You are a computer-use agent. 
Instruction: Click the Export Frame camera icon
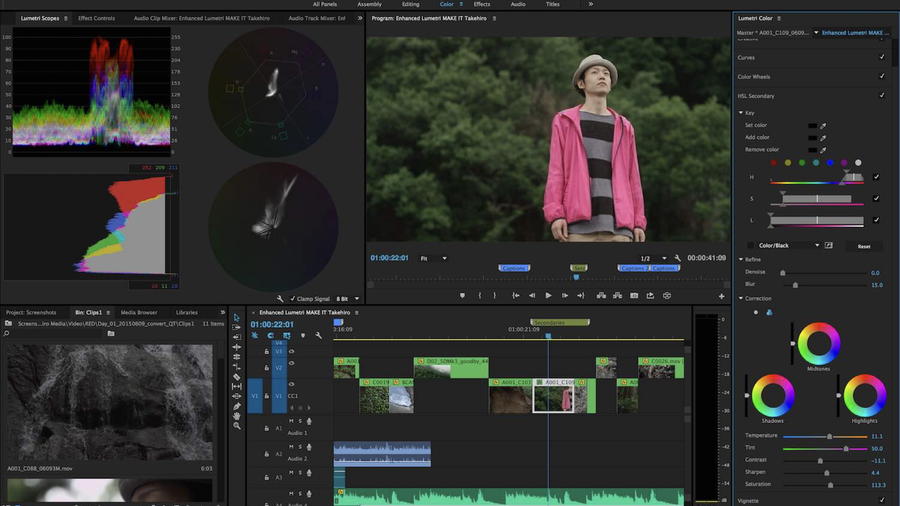(634, 295)
